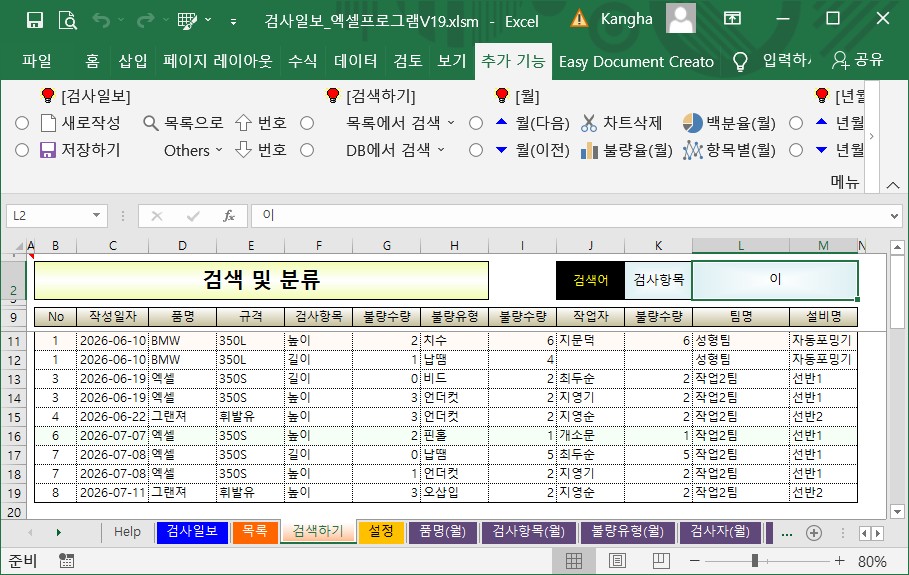Open the Name Box dropdown arrow
Viewport: 909px width, 575px height.
96,216
